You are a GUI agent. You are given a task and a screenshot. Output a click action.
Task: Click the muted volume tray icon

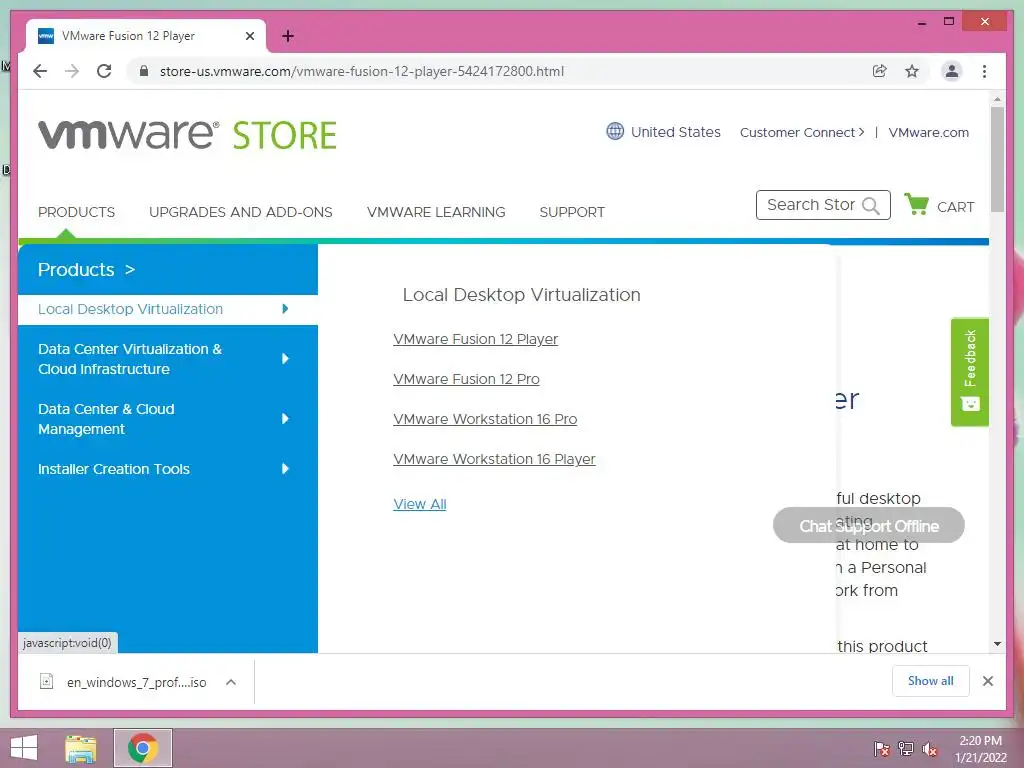click(x=930, y=749)
